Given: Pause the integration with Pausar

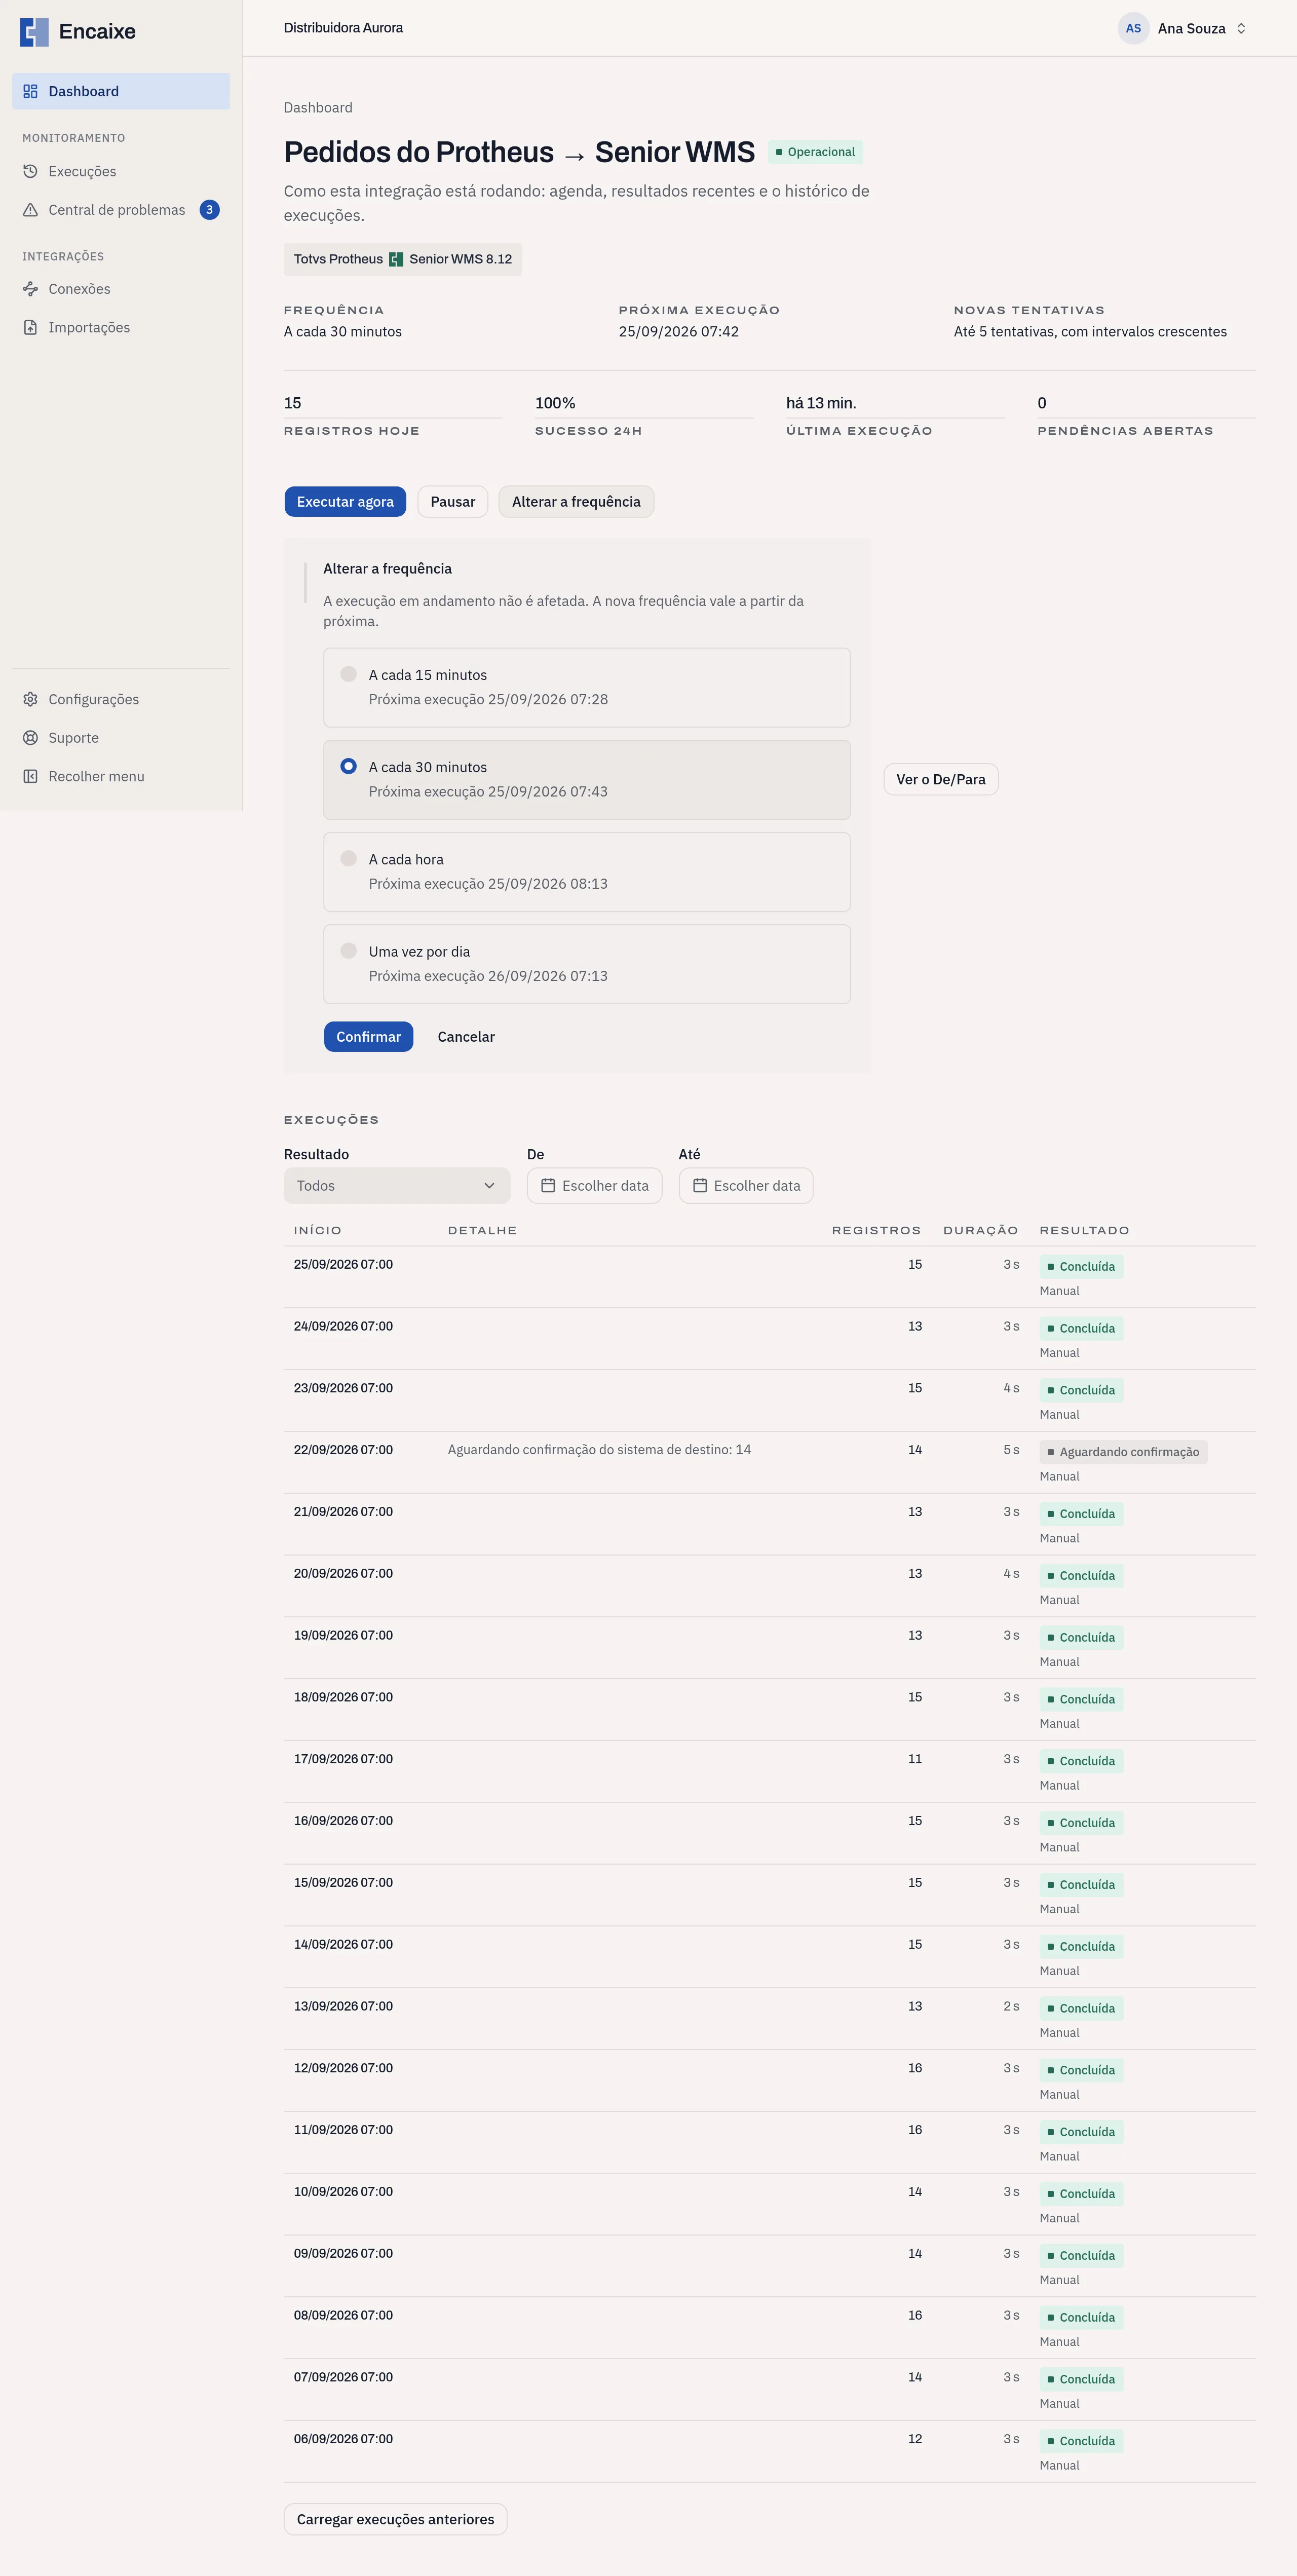Looking at the screenshot, I should point(453,501).
